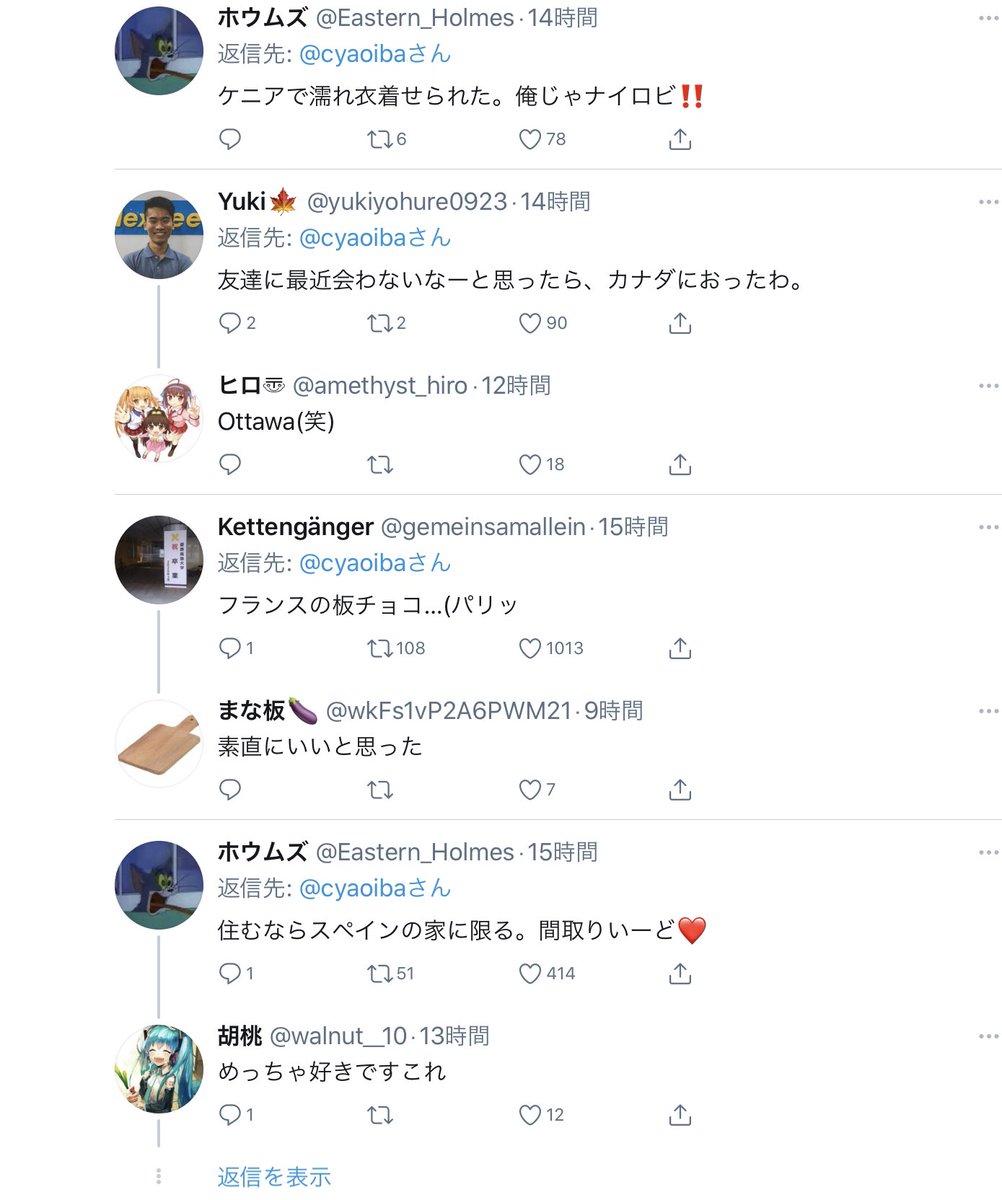Open the @cyaoiba mention in Yuki's tweet

click(375, 238)
